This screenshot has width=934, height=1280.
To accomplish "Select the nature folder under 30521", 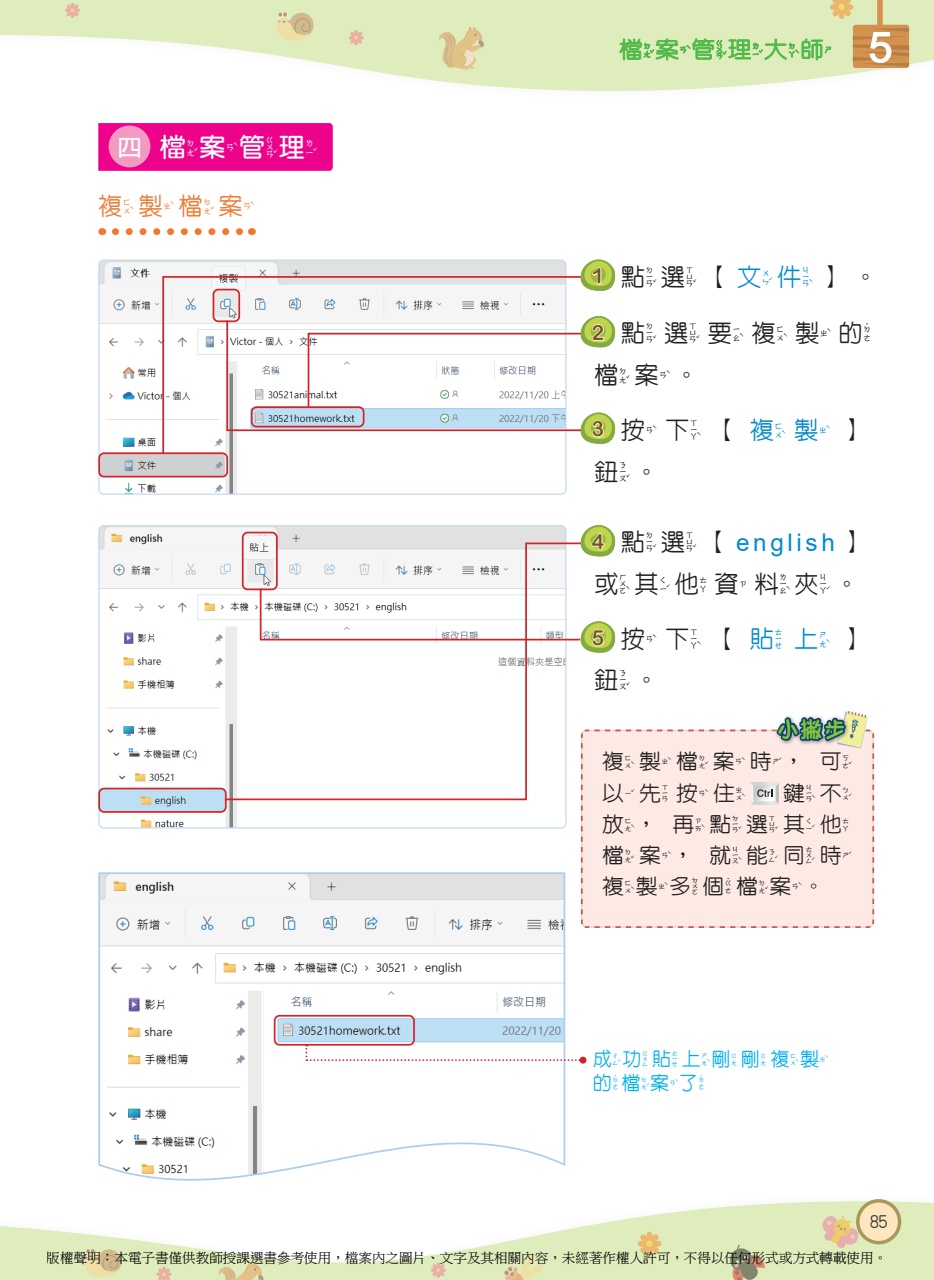I will 169,823.
